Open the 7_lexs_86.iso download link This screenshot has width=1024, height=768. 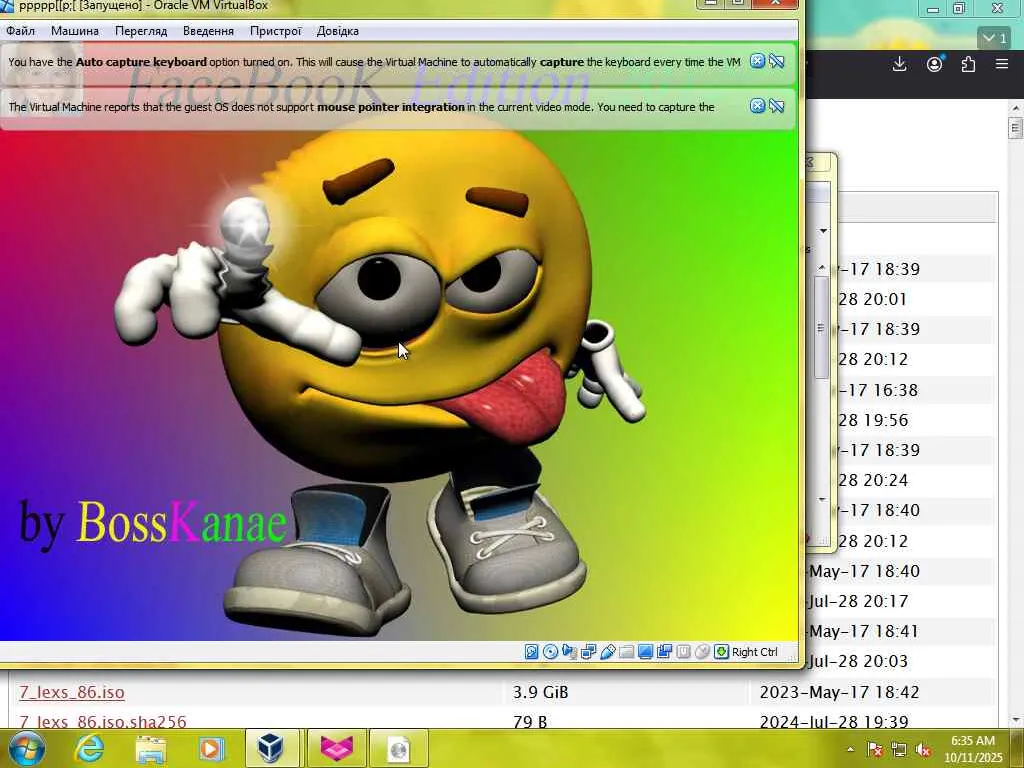(72, 692)
